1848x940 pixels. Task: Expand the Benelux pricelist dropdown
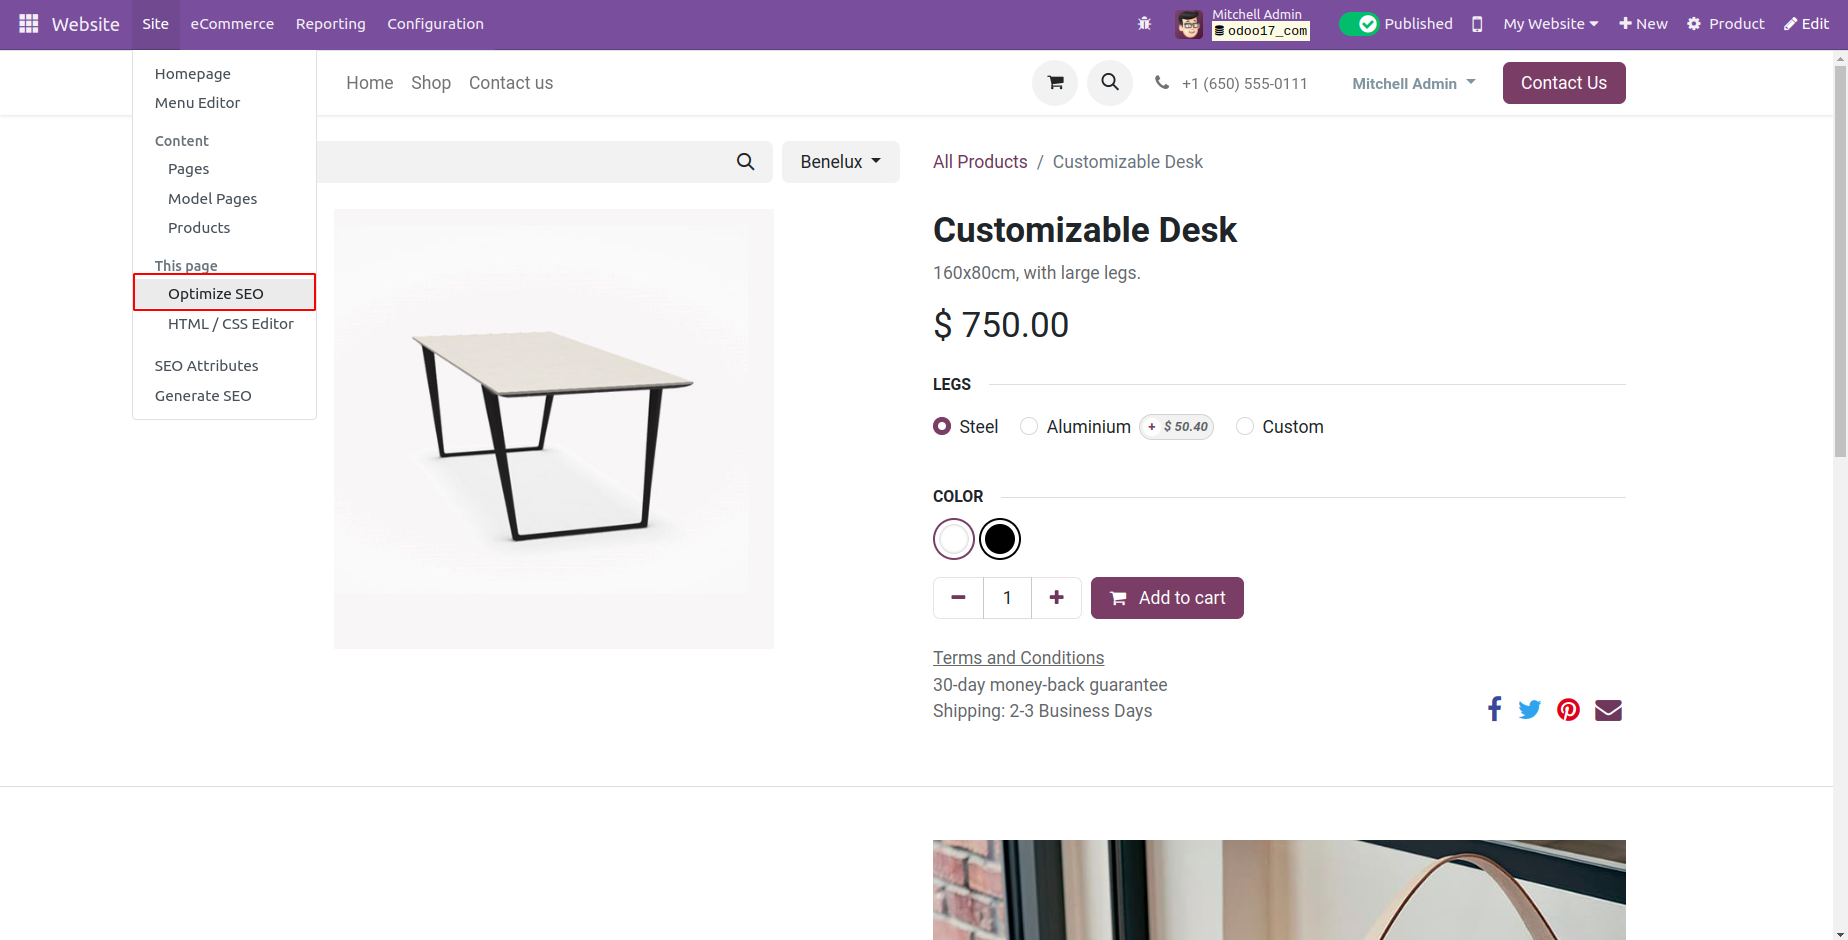[x=840, y=162]
